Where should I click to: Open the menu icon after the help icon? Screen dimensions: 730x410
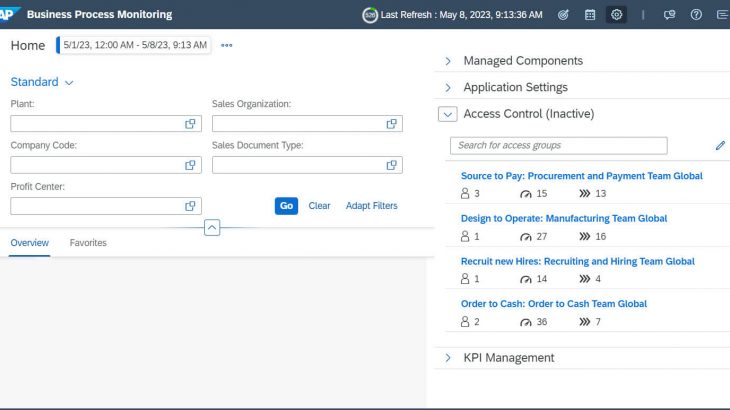(723, 15)
